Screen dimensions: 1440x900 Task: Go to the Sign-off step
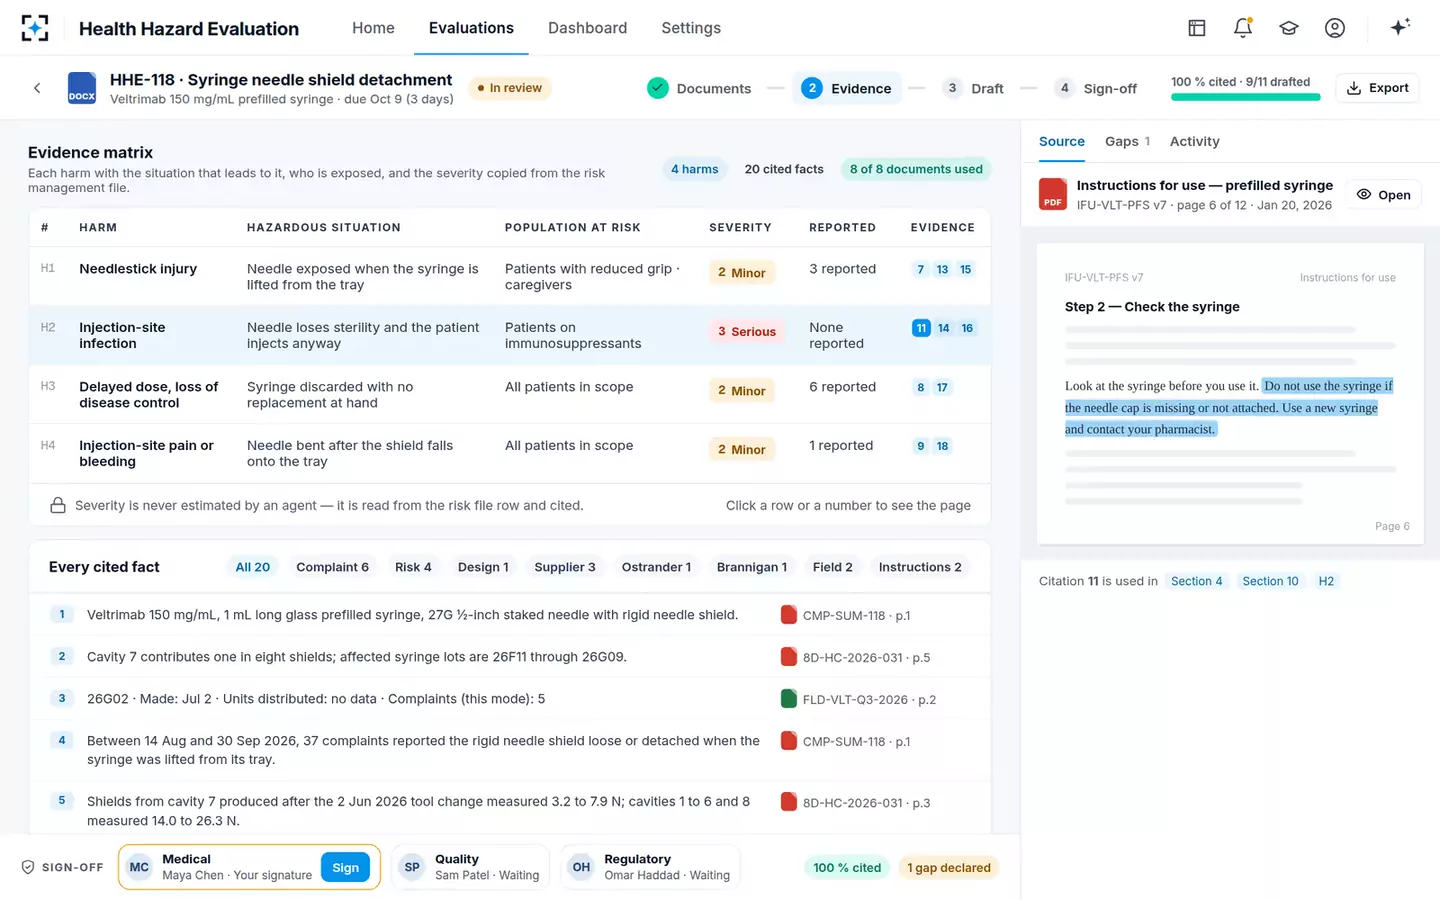(1096, 88)
